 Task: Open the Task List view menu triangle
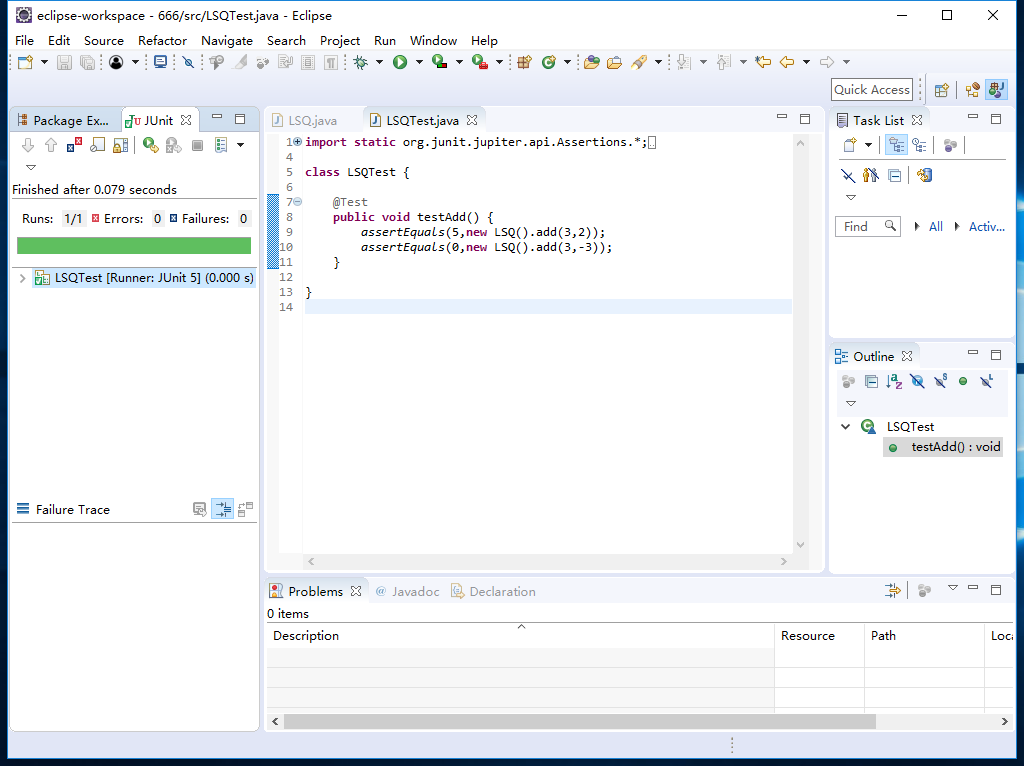point(850,197)
